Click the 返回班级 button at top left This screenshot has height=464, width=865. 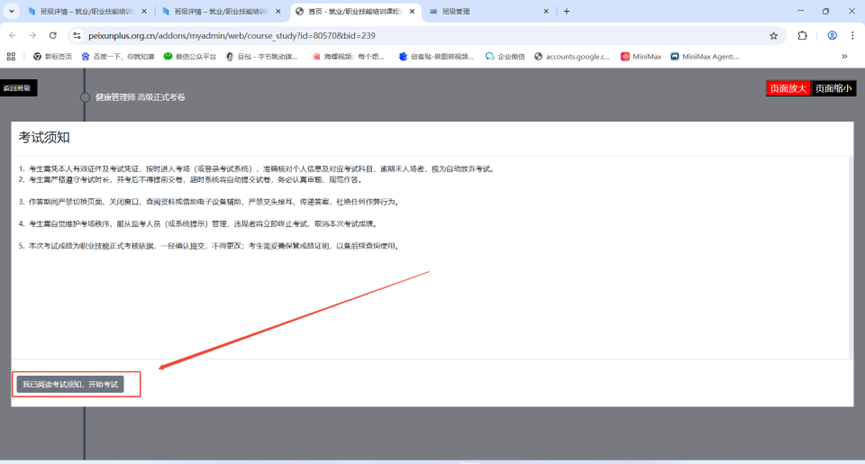pyautogui.click(x=18, y=88)
